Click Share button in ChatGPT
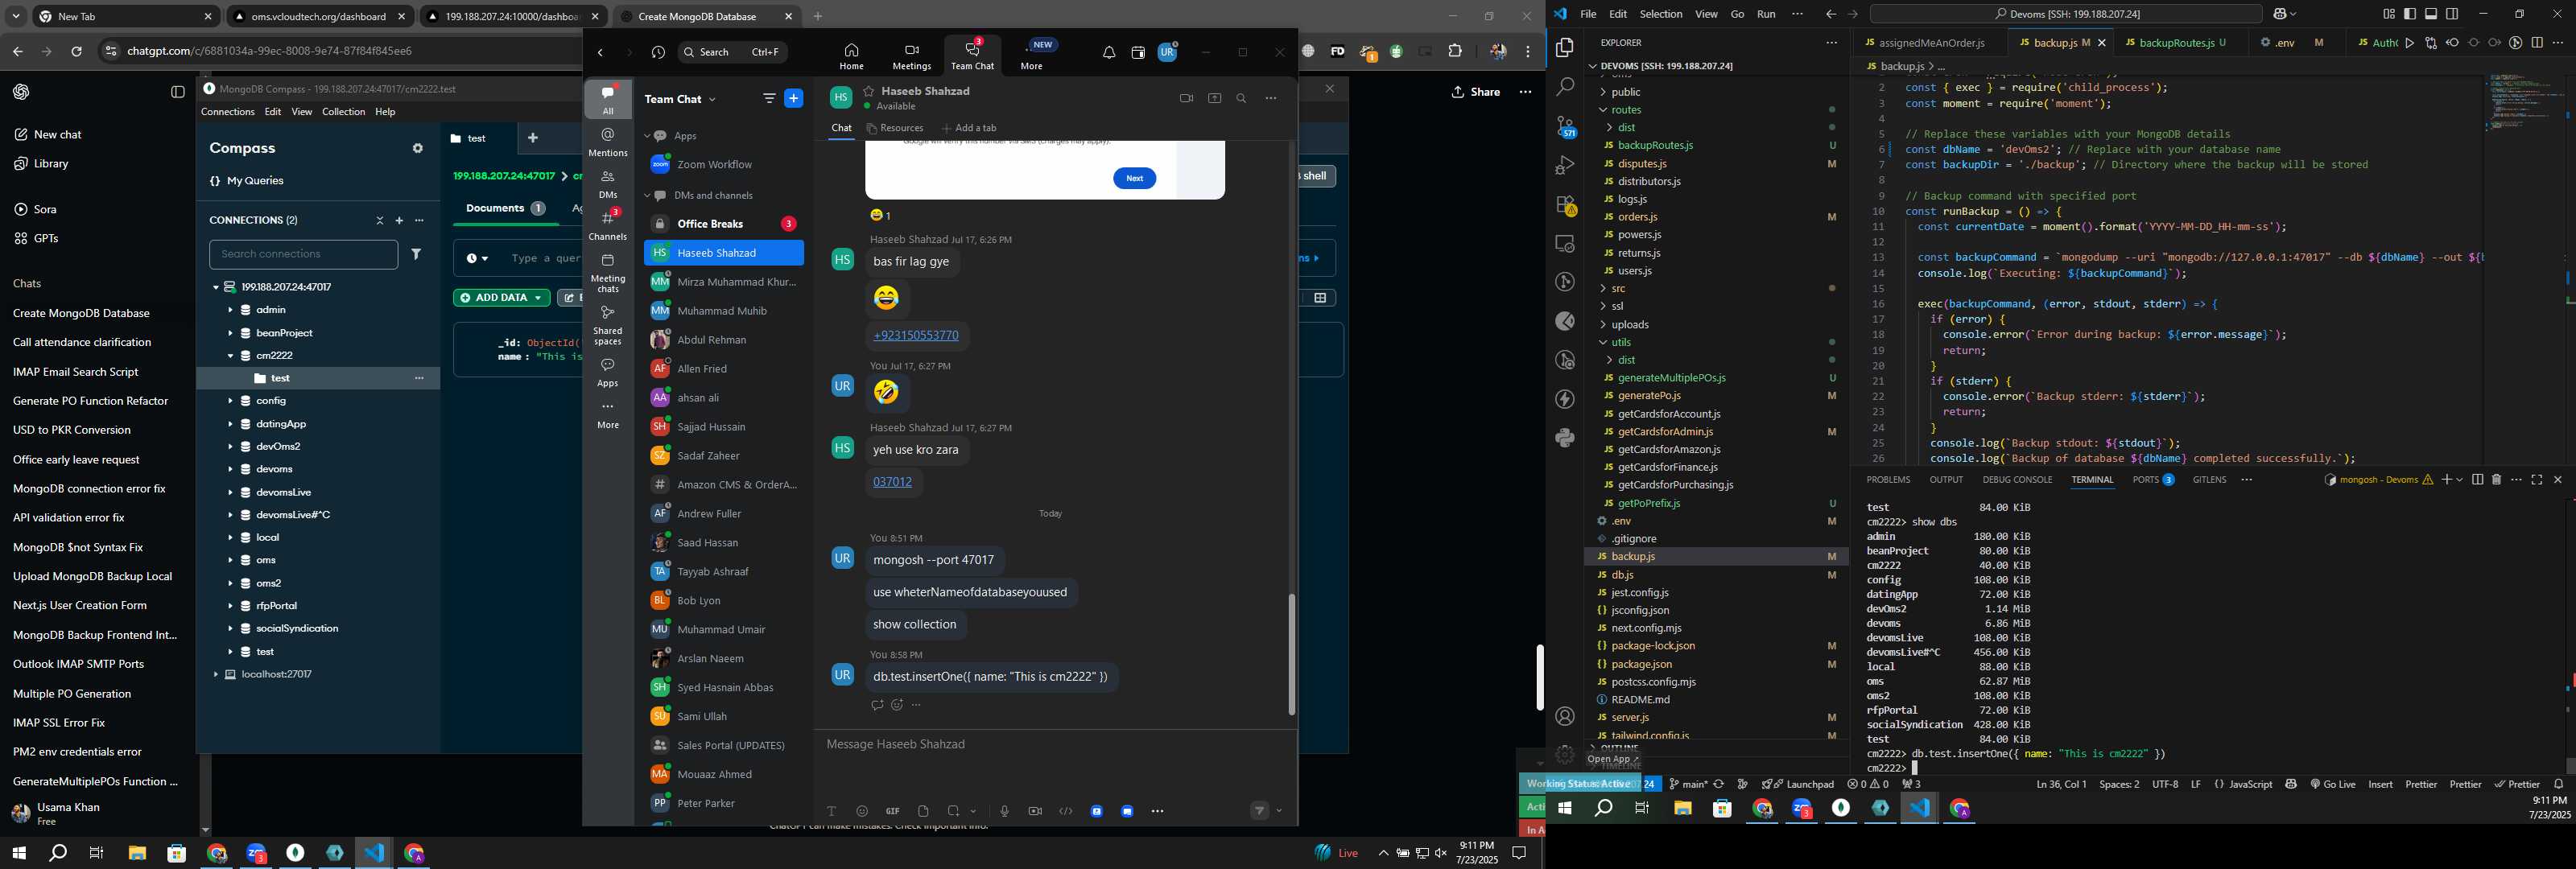2576x869 pixels. (x=1476, y=92)
